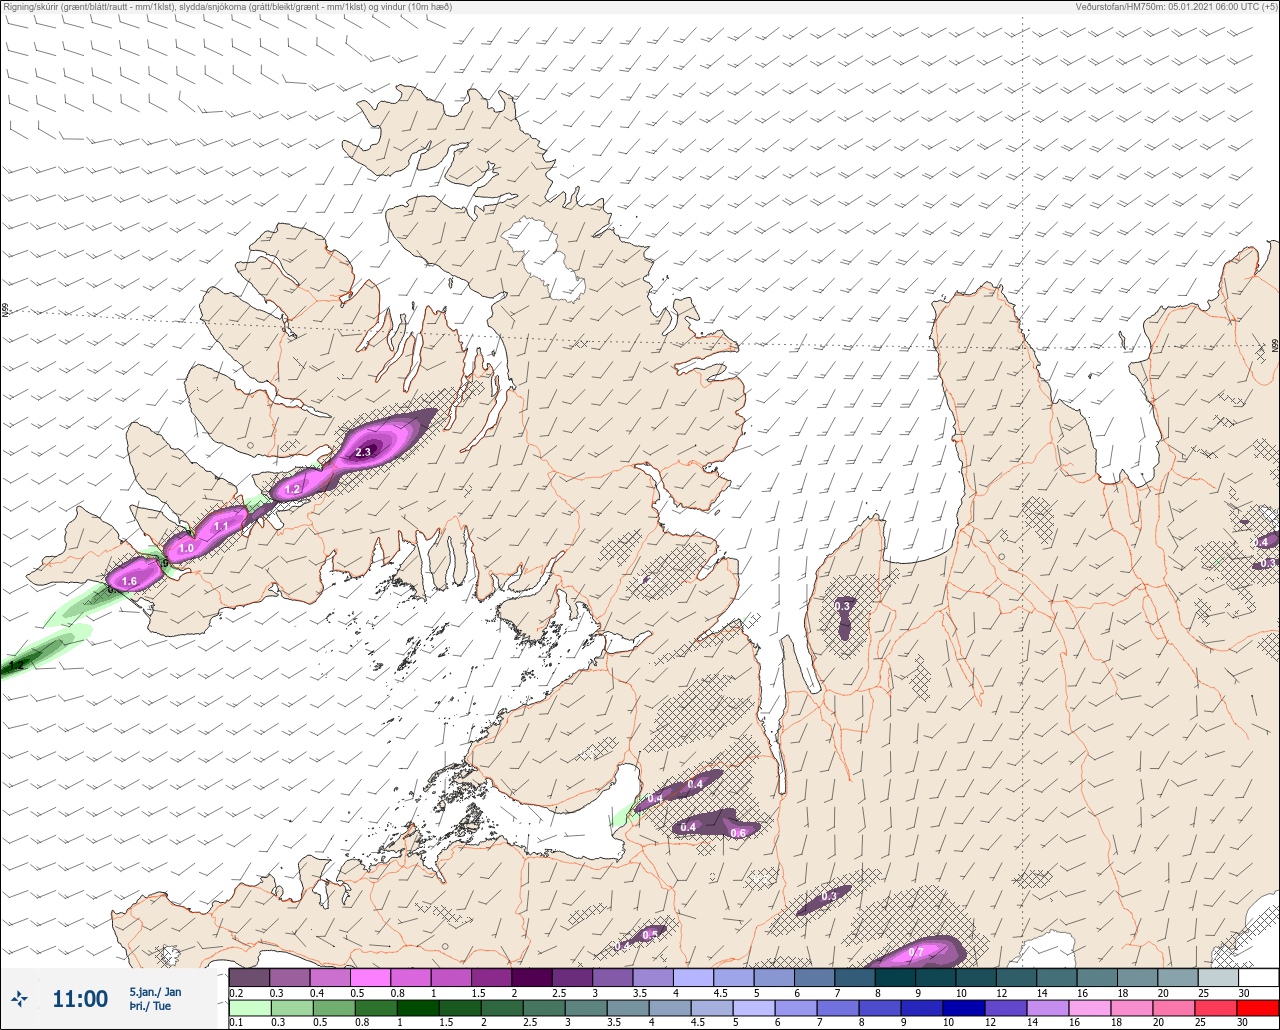Viewport: 1280px width, 1030px height.
Task: Click the upper-row lavender swatch labeled 4
Action: pyautogui.click(x=693, y=977)
